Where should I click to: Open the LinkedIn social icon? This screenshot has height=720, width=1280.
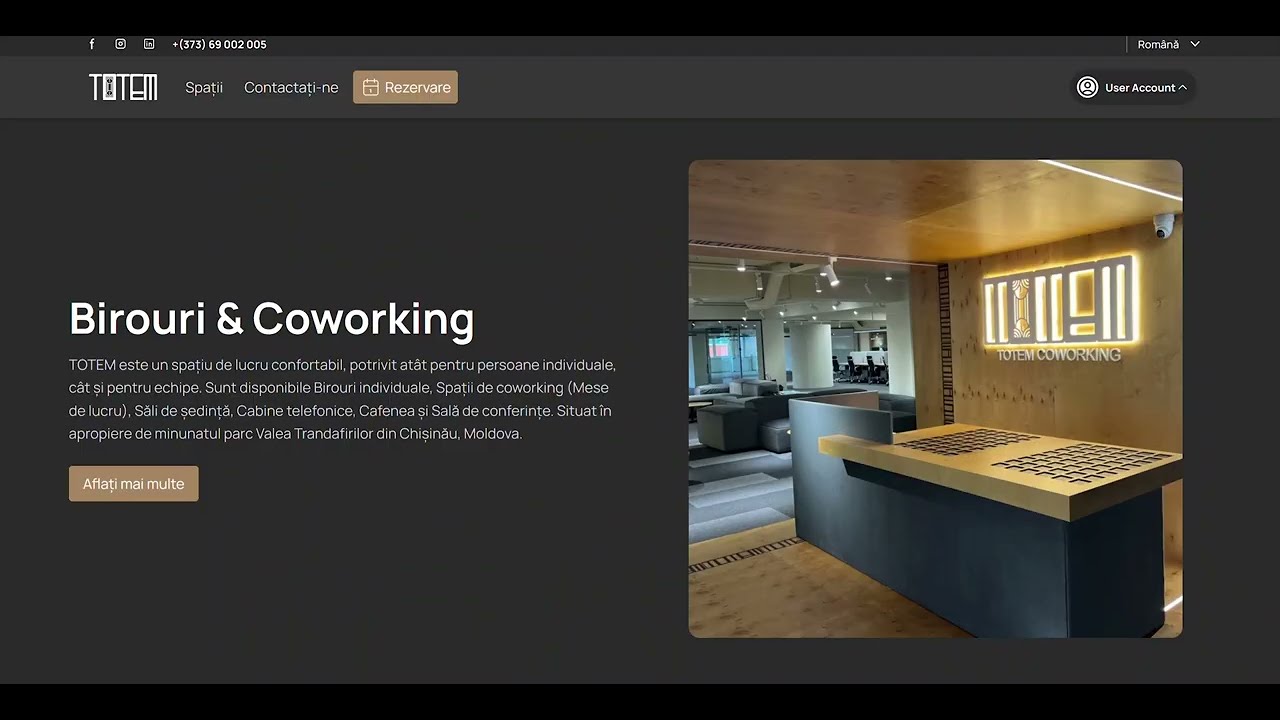pyautogui.click(x=149, y=44)
